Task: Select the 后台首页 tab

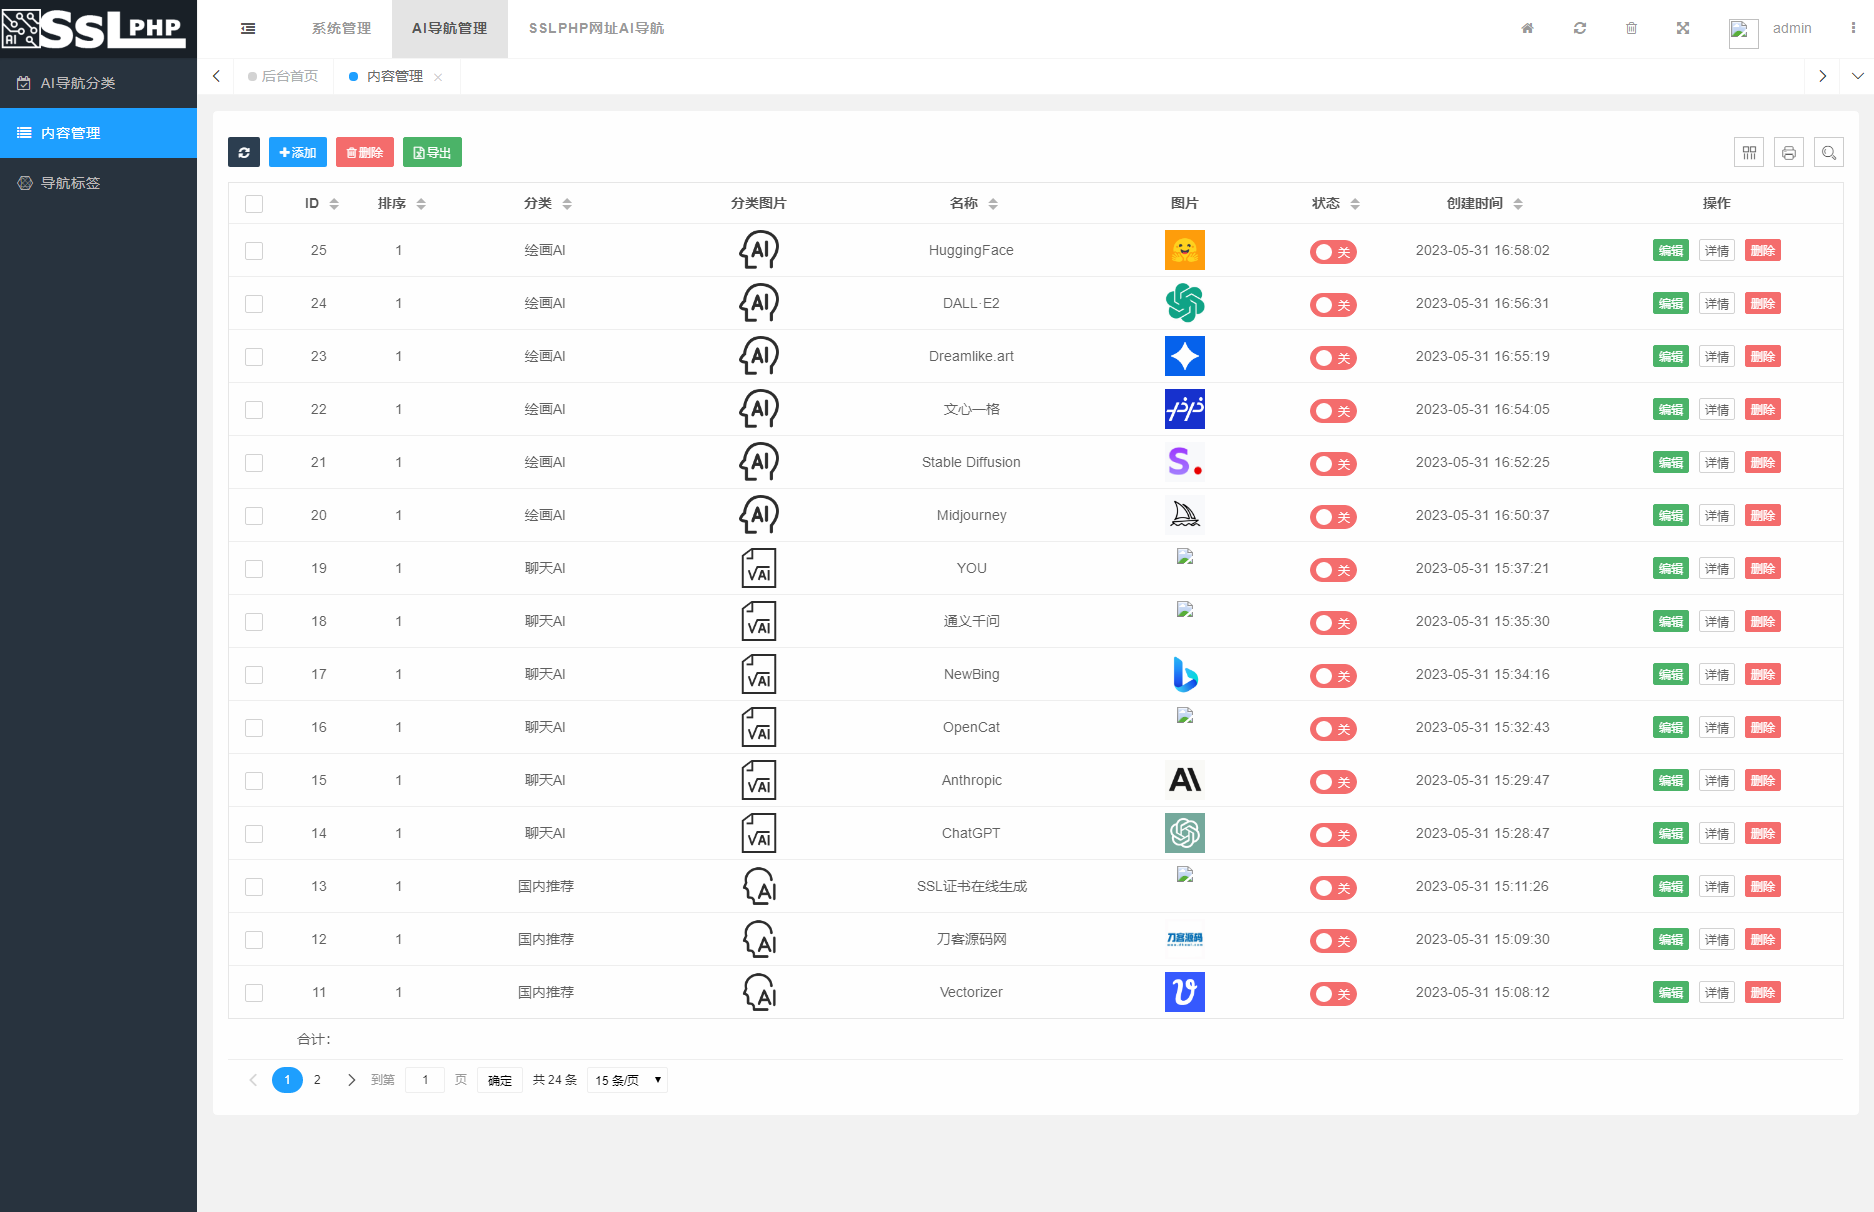Action: click(289, 75)
